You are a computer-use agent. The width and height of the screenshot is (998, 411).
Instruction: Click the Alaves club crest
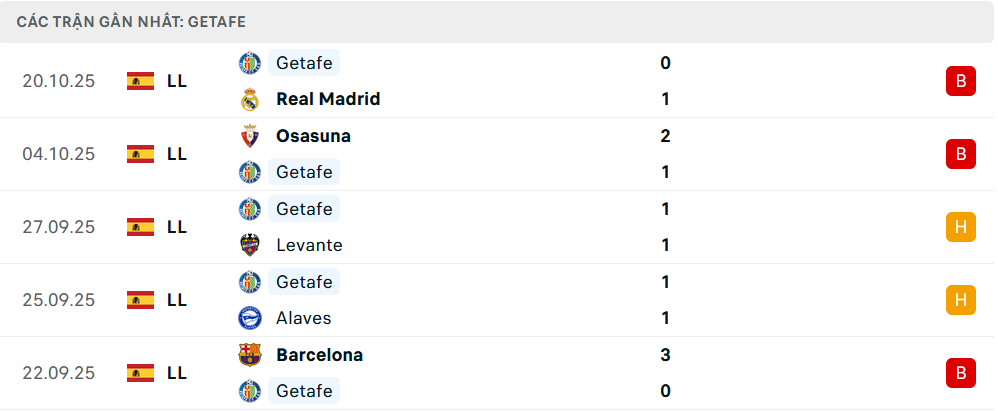coord(250,318)
